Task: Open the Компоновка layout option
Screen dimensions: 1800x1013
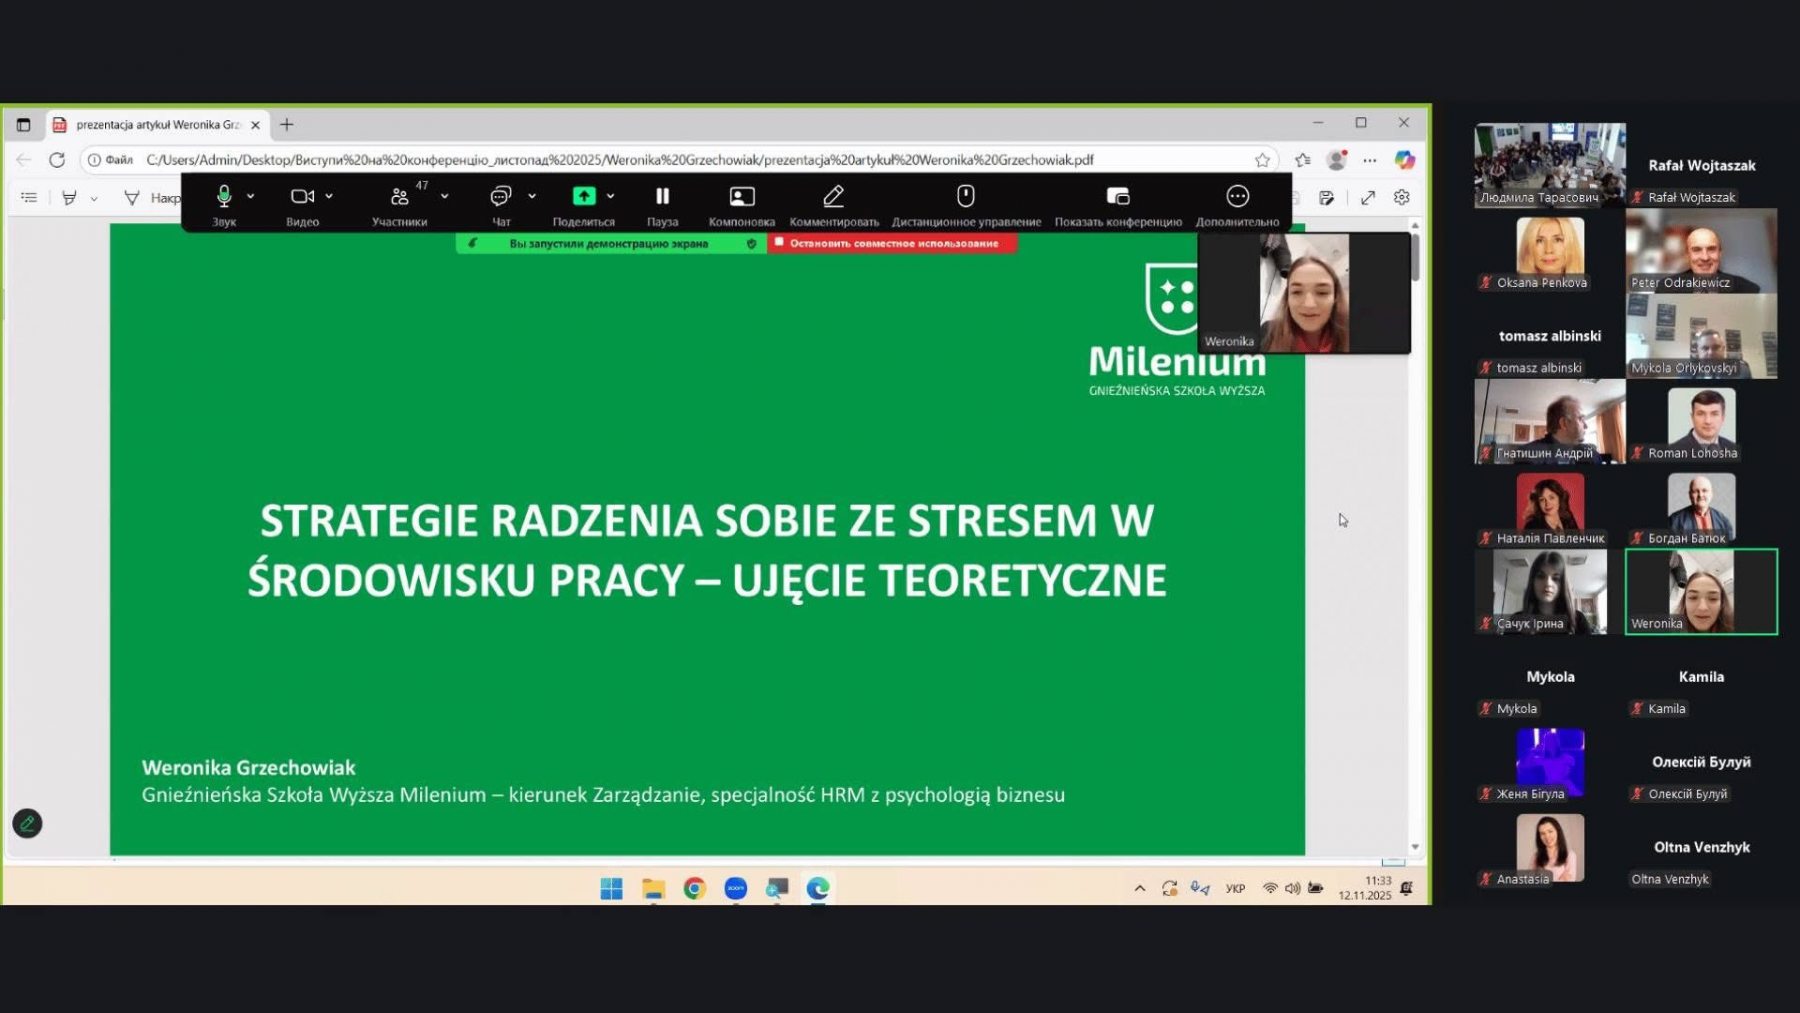Action: (x=741, y=197)
